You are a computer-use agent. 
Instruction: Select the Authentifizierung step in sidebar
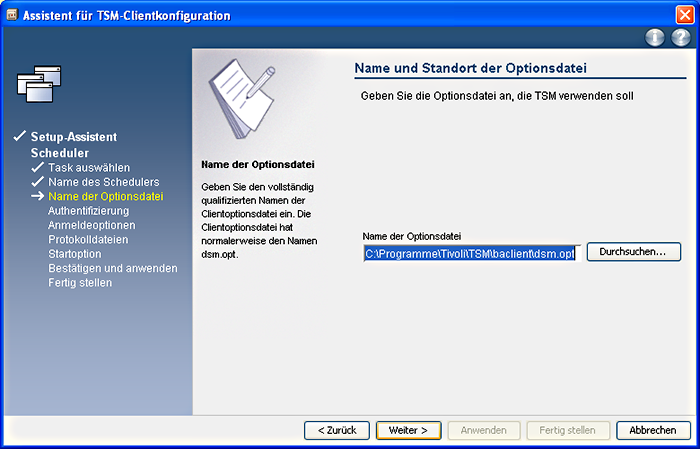pos(88,211)
